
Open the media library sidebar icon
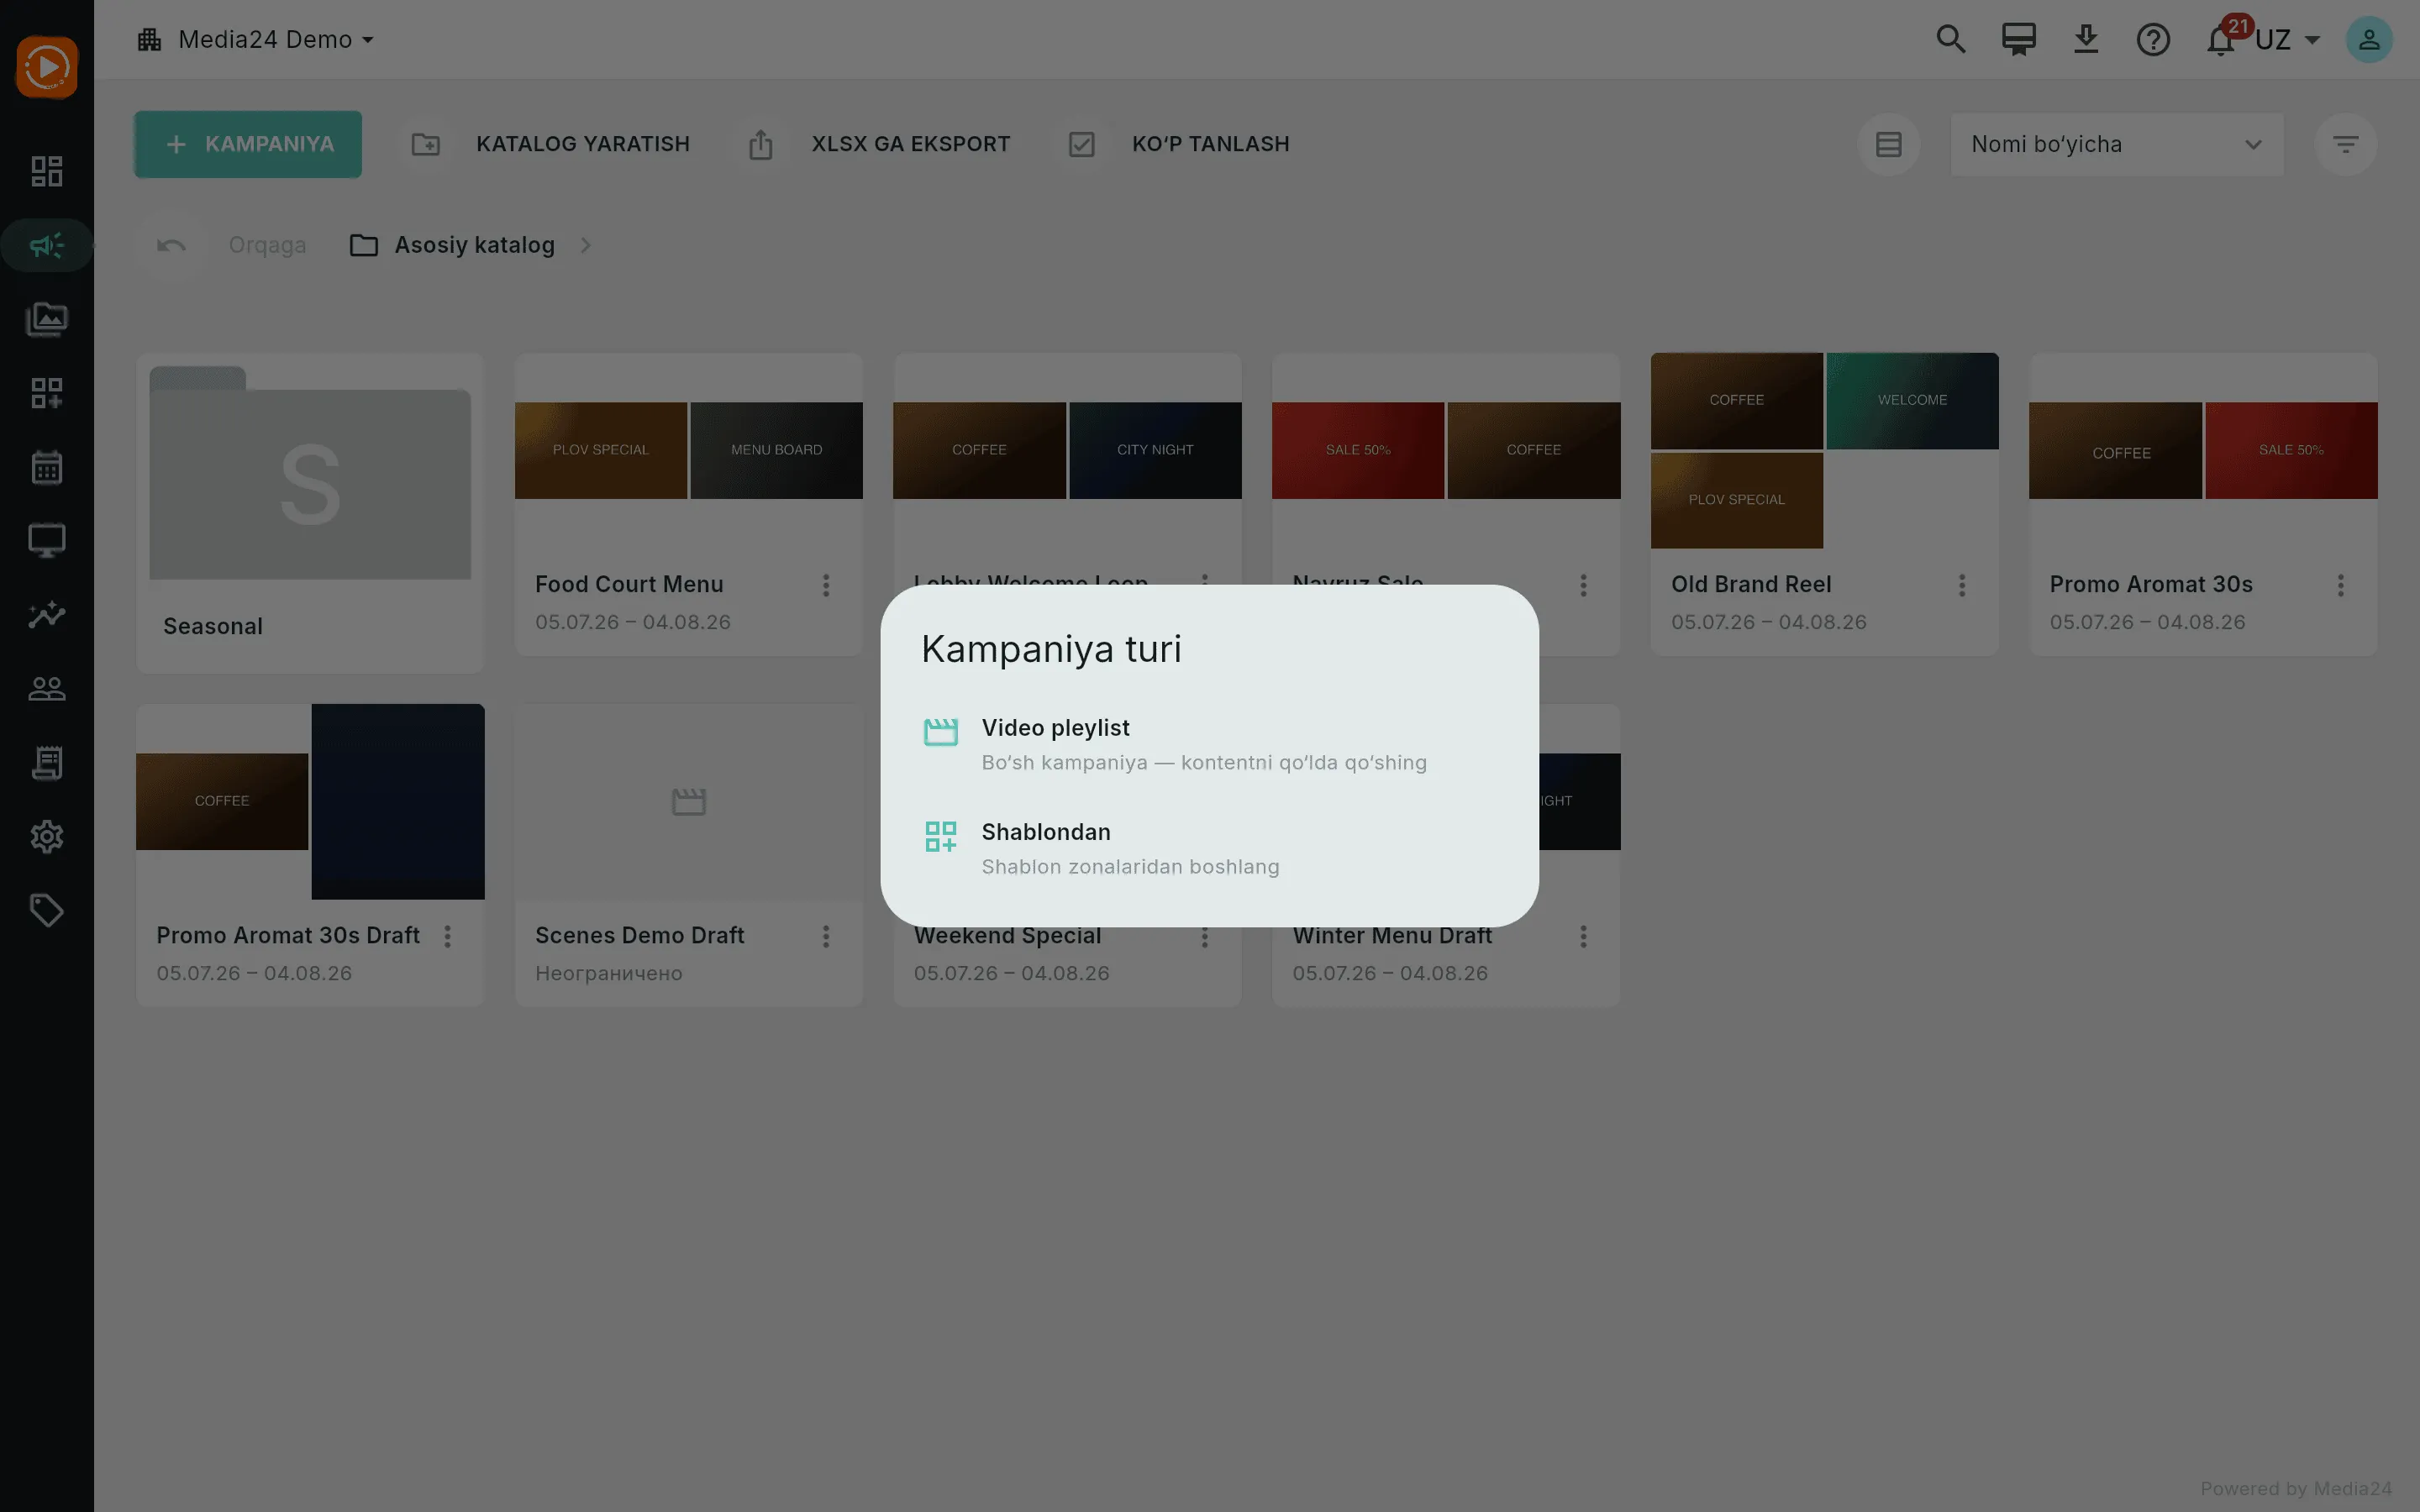click(x=47, y=320)
